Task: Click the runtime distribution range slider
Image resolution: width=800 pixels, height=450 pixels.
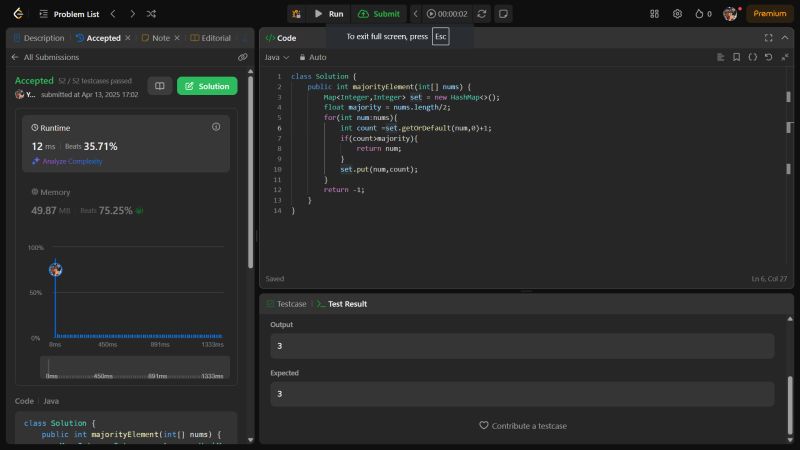Action: [135, 367]
